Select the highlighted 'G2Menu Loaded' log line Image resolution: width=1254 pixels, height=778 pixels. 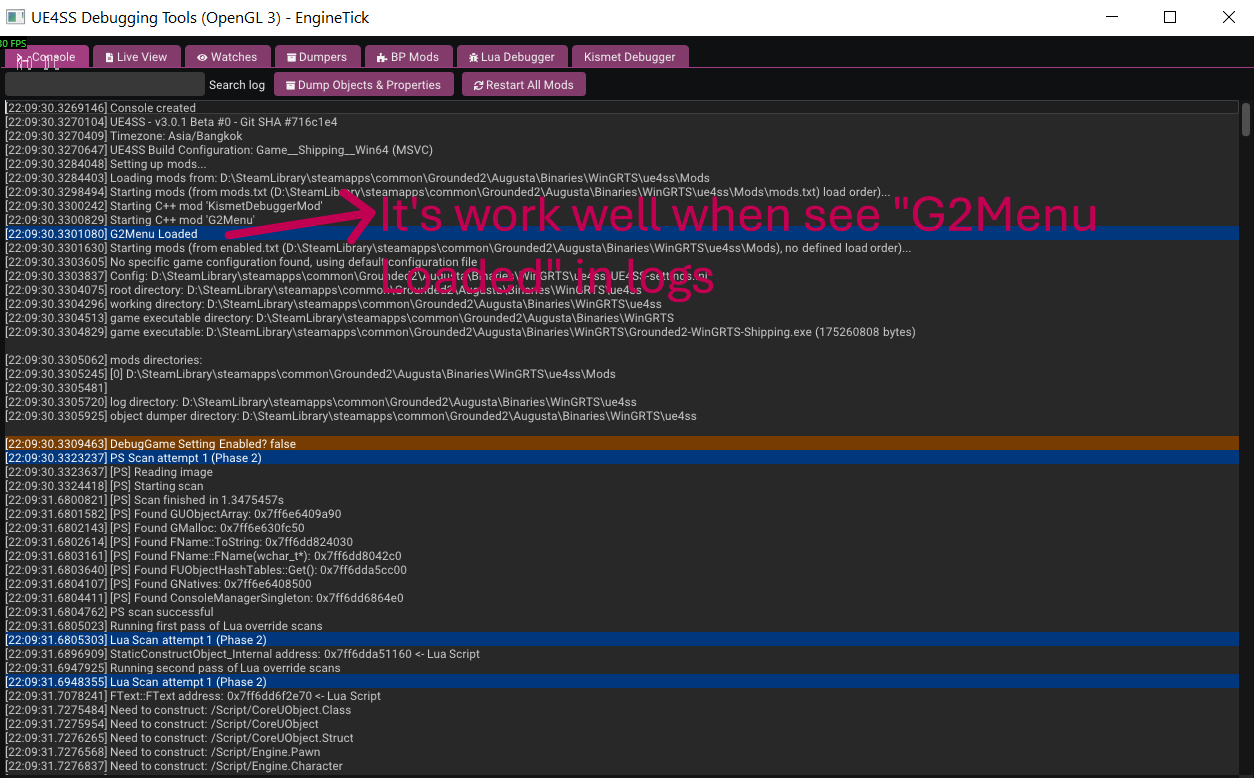coord(621,234)
